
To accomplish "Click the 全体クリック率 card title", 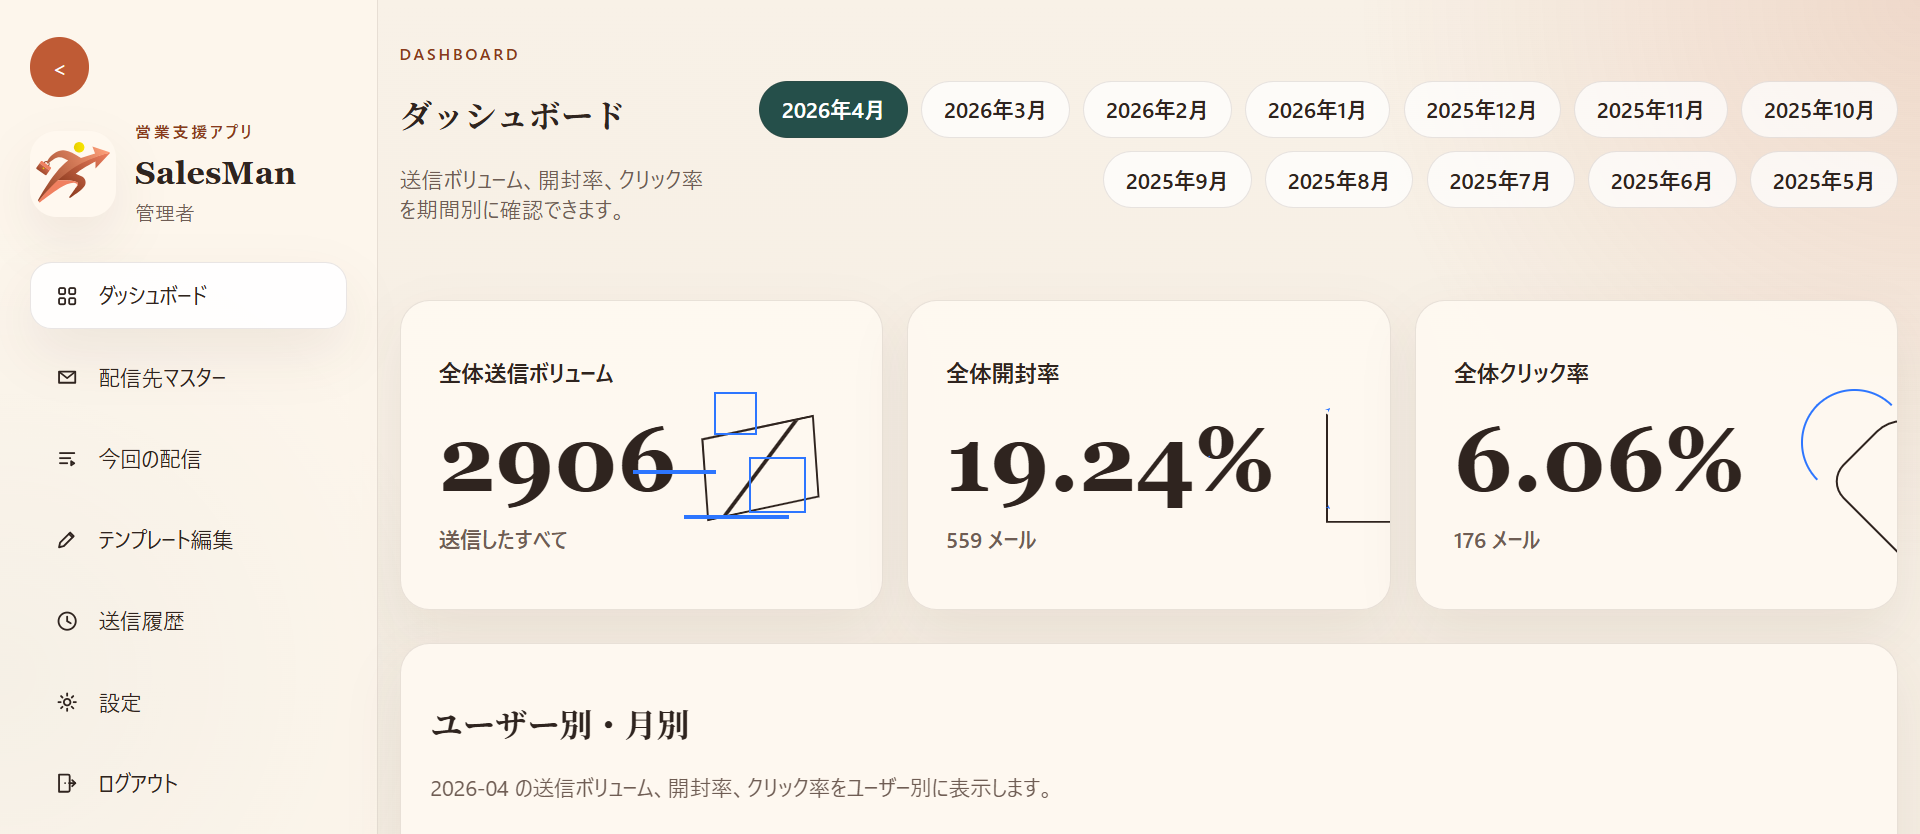I will click(x=1521, y=374).
